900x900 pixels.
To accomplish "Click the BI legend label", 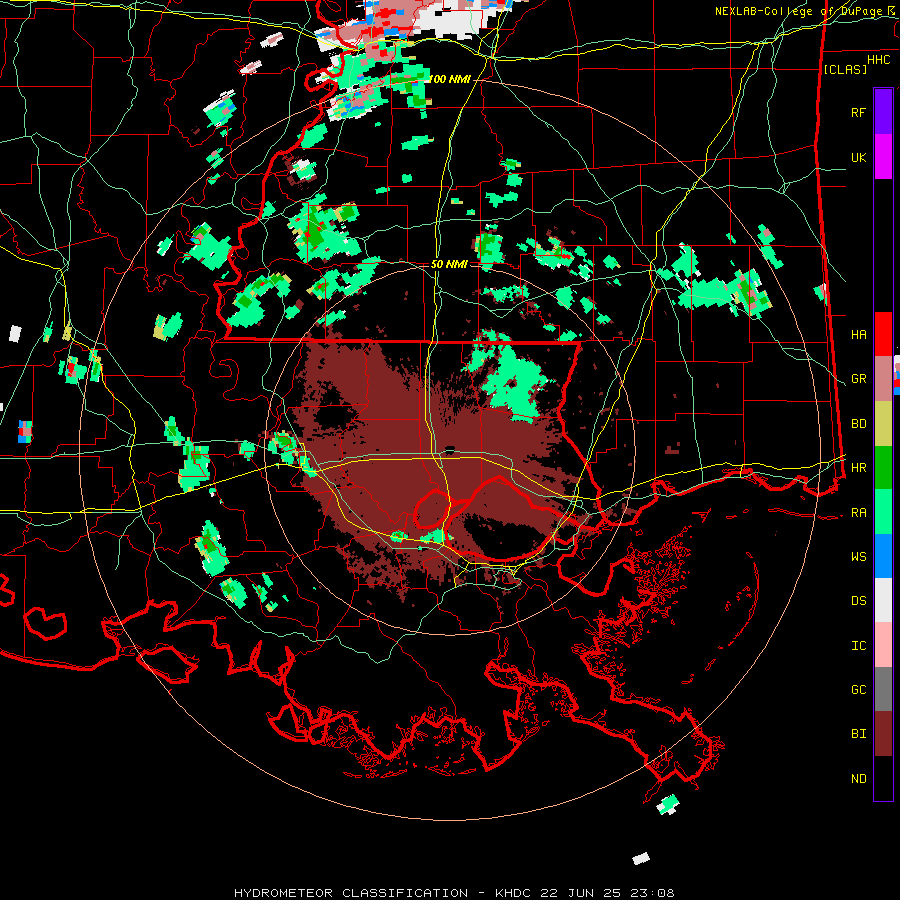I will pos(858,734).
